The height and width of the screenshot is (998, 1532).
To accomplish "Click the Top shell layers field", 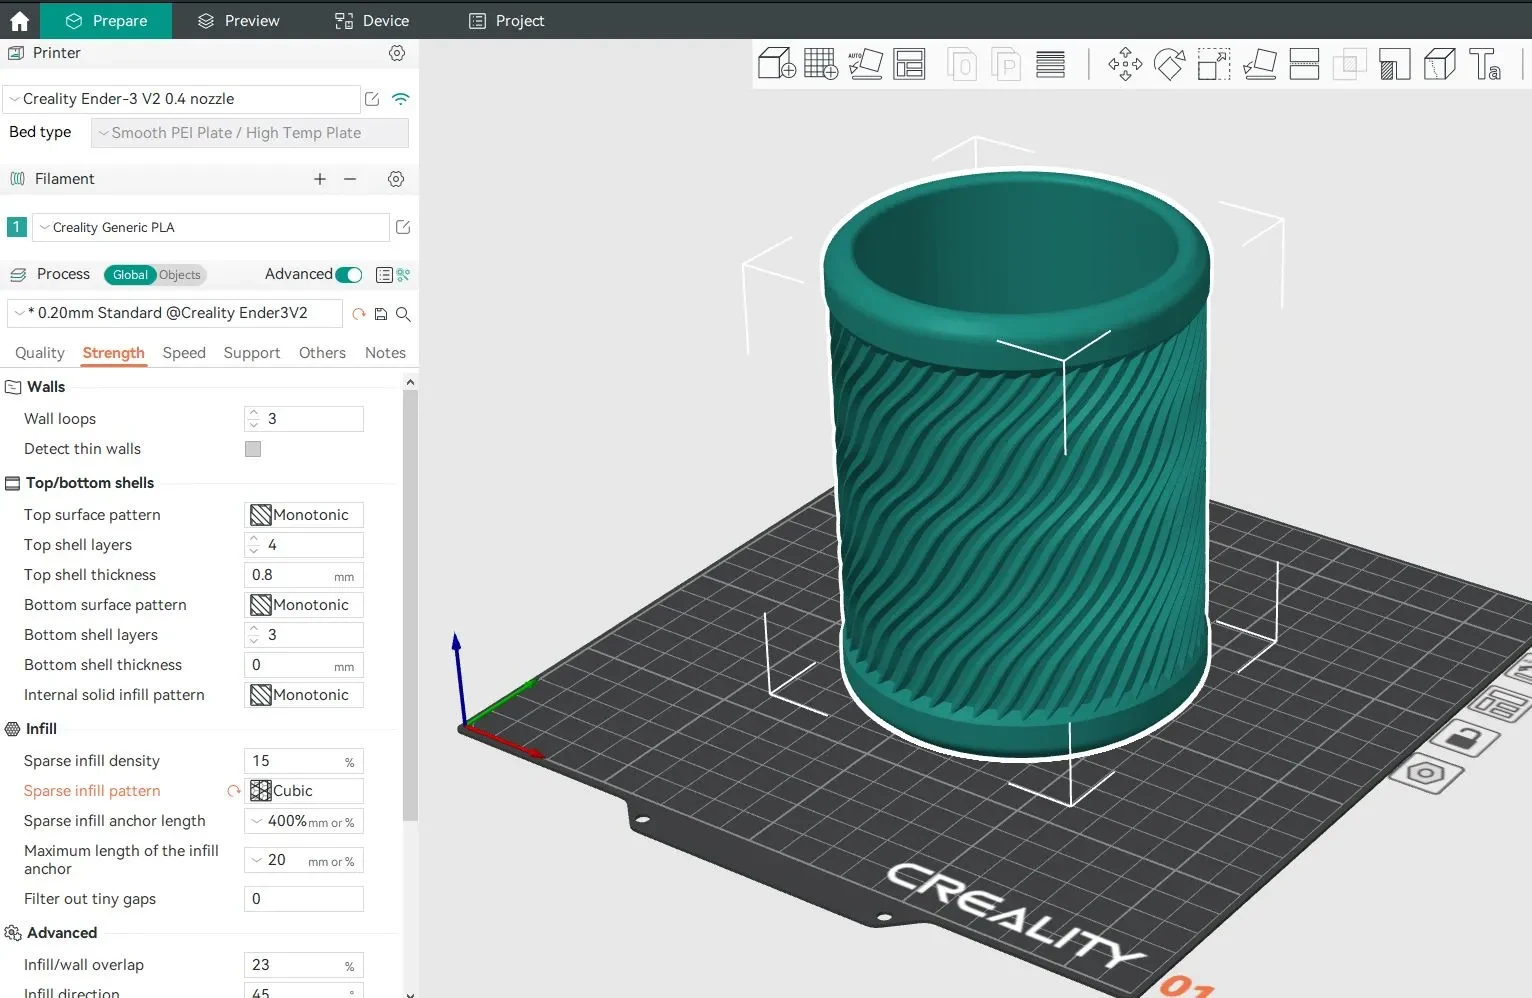I will pos(304,545).
